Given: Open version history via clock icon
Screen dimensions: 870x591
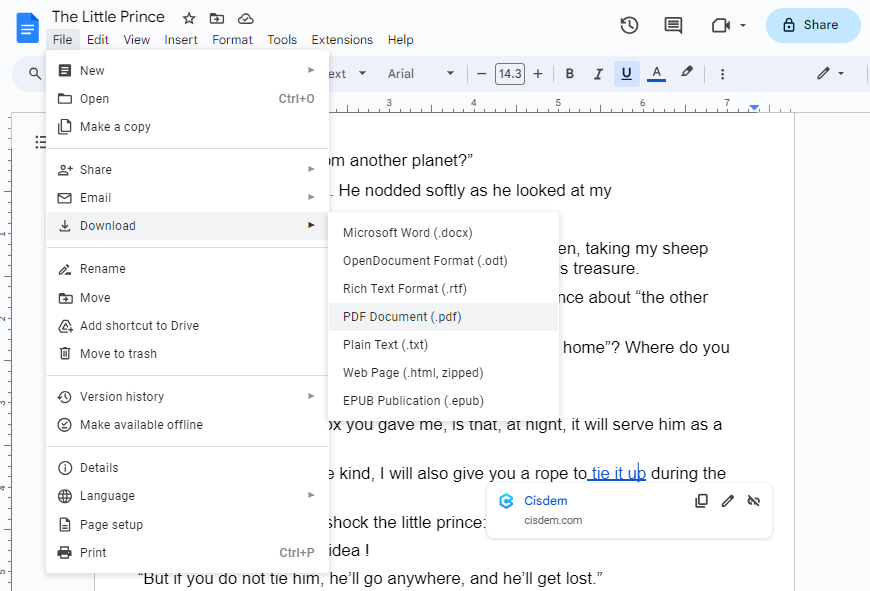Looking at the screenshot, I should pos(629,26).
